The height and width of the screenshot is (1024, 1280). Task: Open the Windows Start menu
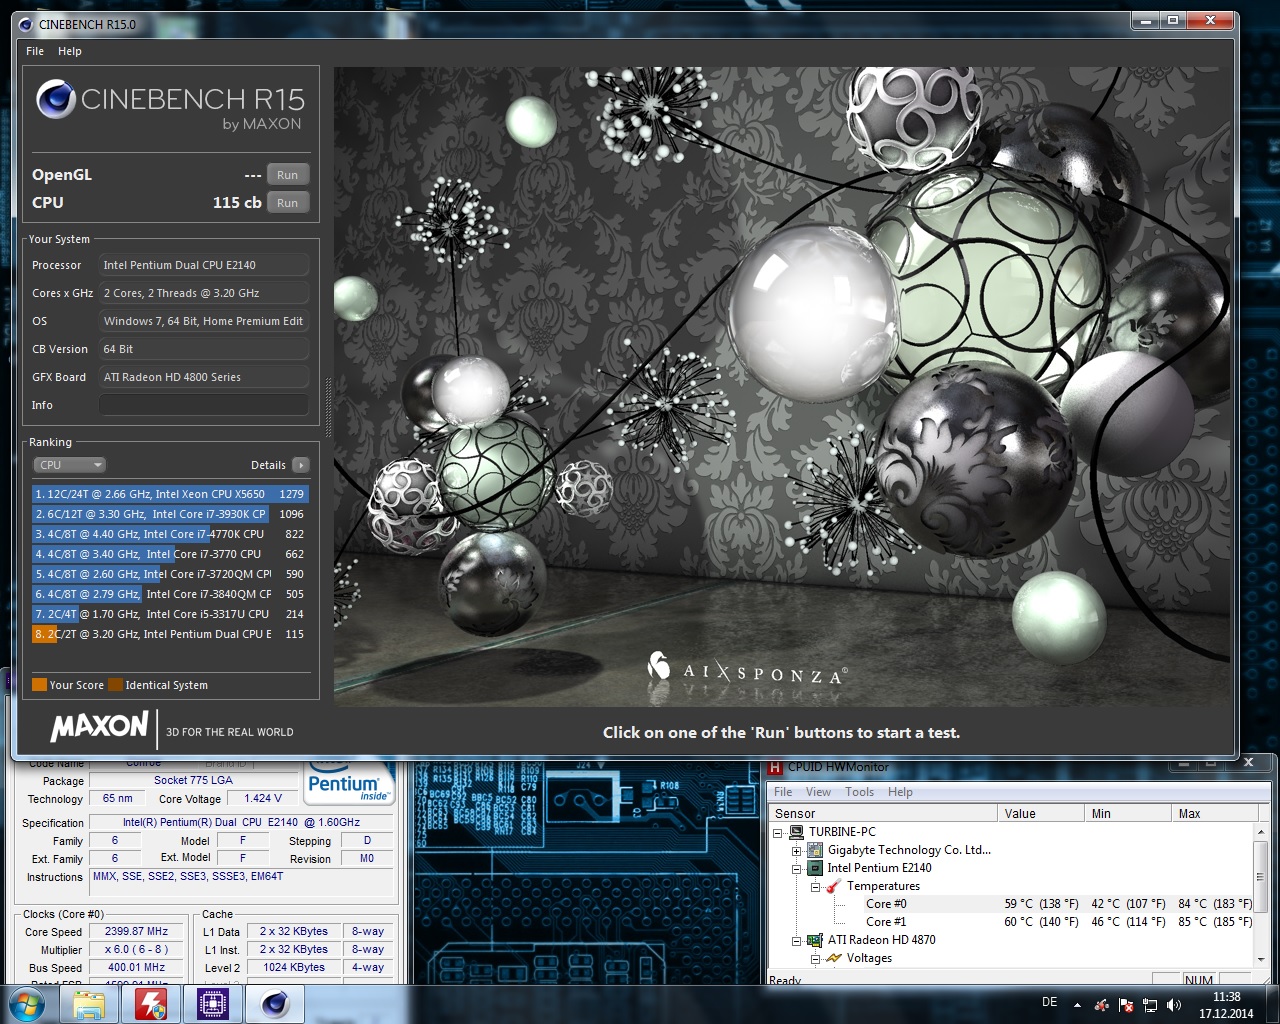27,1005
